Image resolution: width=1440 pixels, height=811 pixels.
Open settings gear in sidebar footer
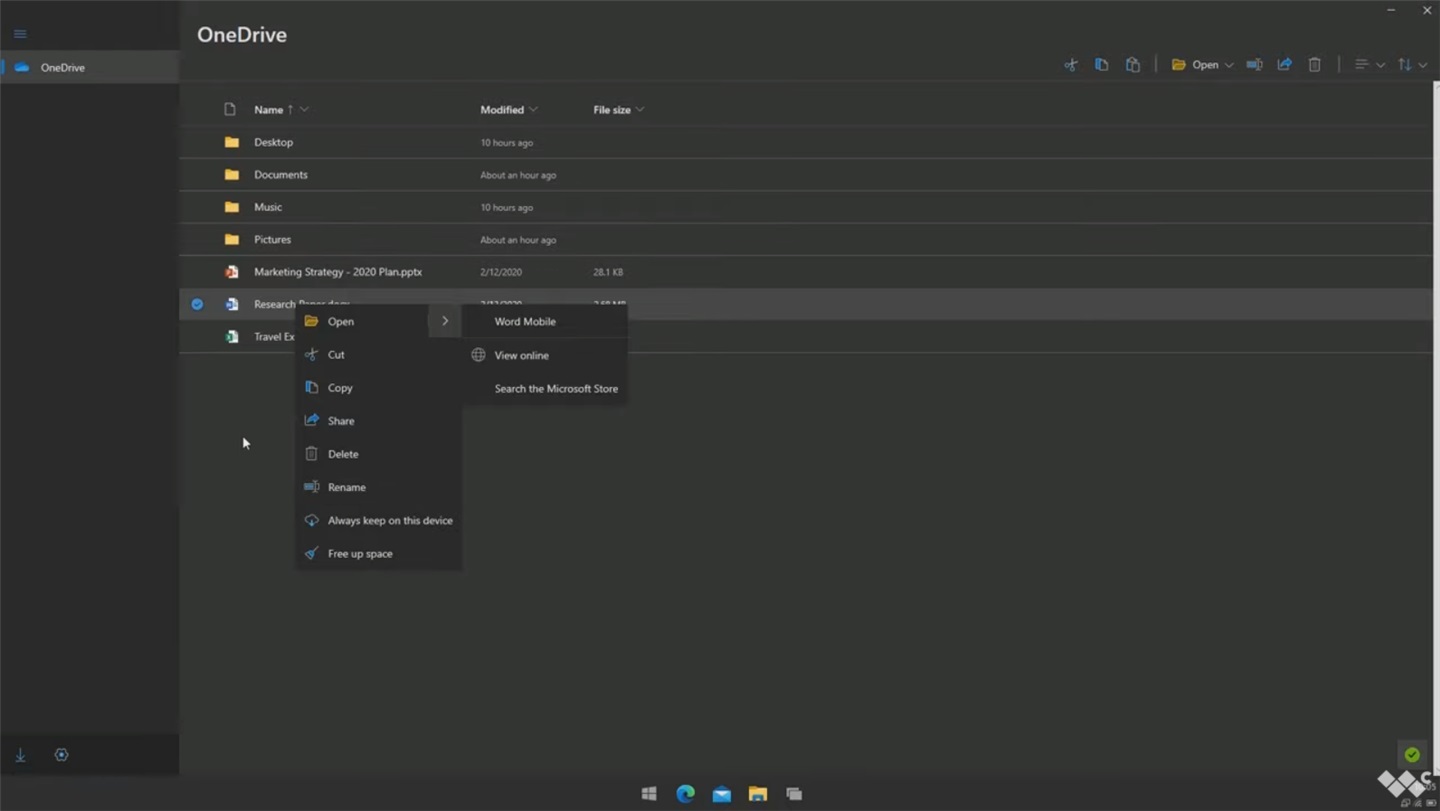pyautogui.click(x=61, y=755)
